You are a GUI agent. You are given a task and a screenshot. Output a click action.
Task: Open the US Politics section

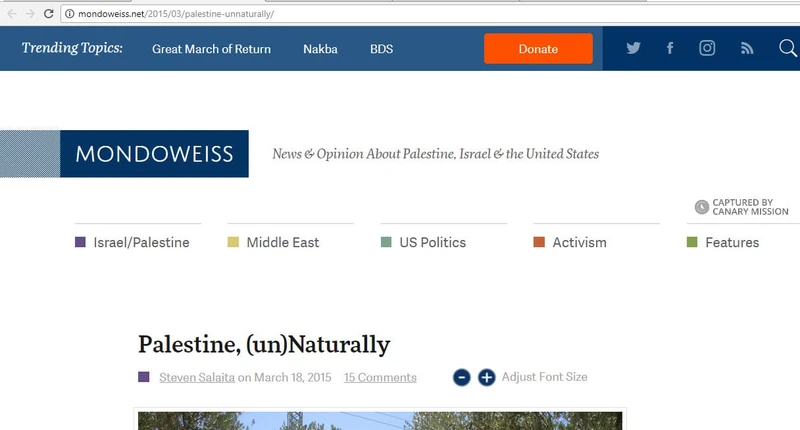coord(433,242)
